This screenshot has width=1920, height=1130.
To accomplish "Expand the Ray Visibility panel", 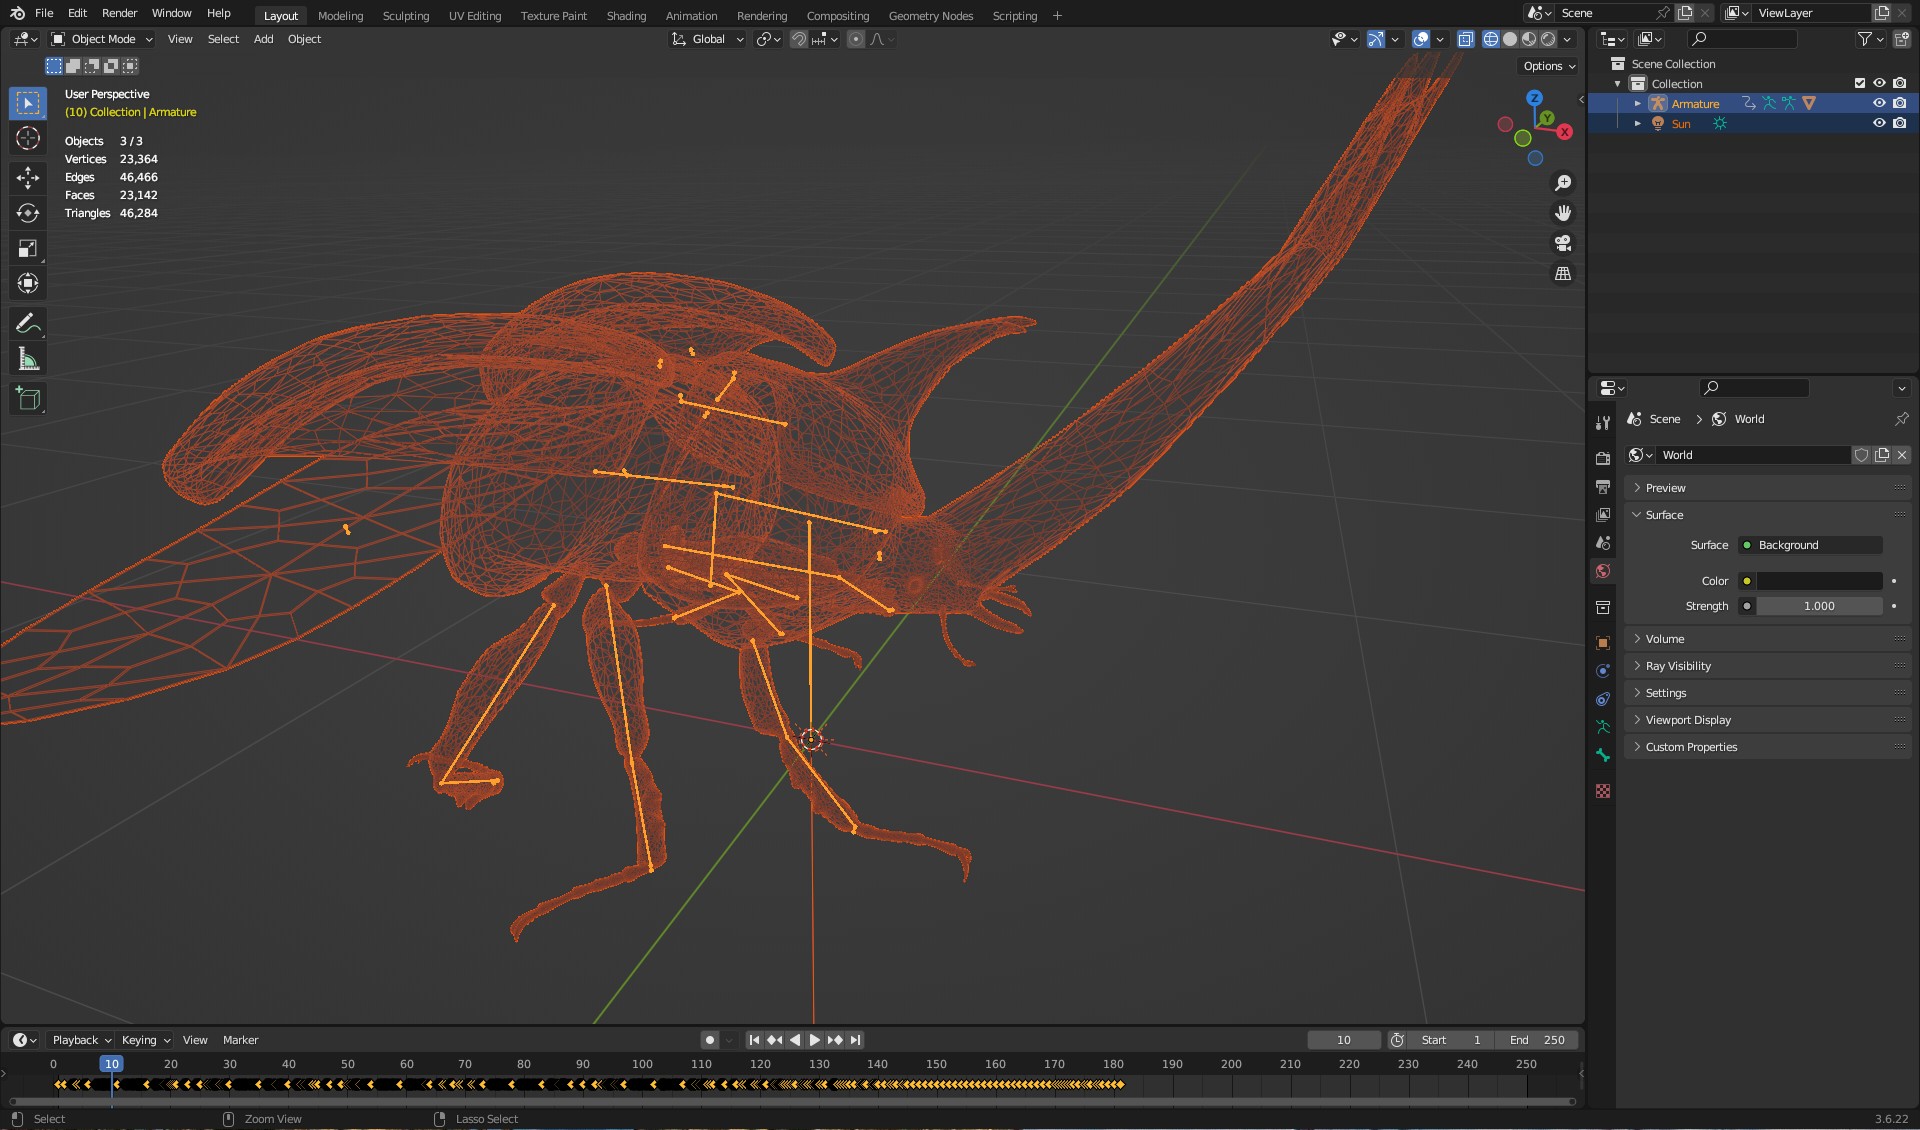I will (1678, 666).
